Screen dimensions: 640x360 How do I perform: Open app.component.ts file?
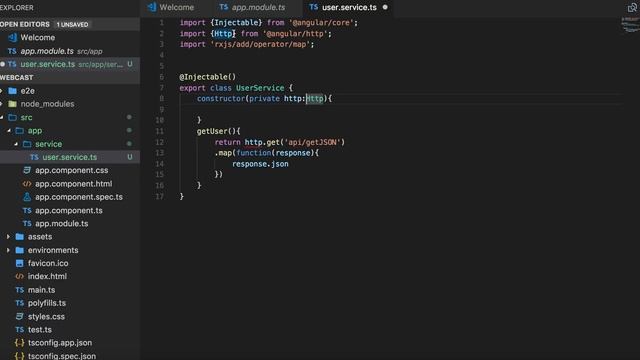pos(70,211)
